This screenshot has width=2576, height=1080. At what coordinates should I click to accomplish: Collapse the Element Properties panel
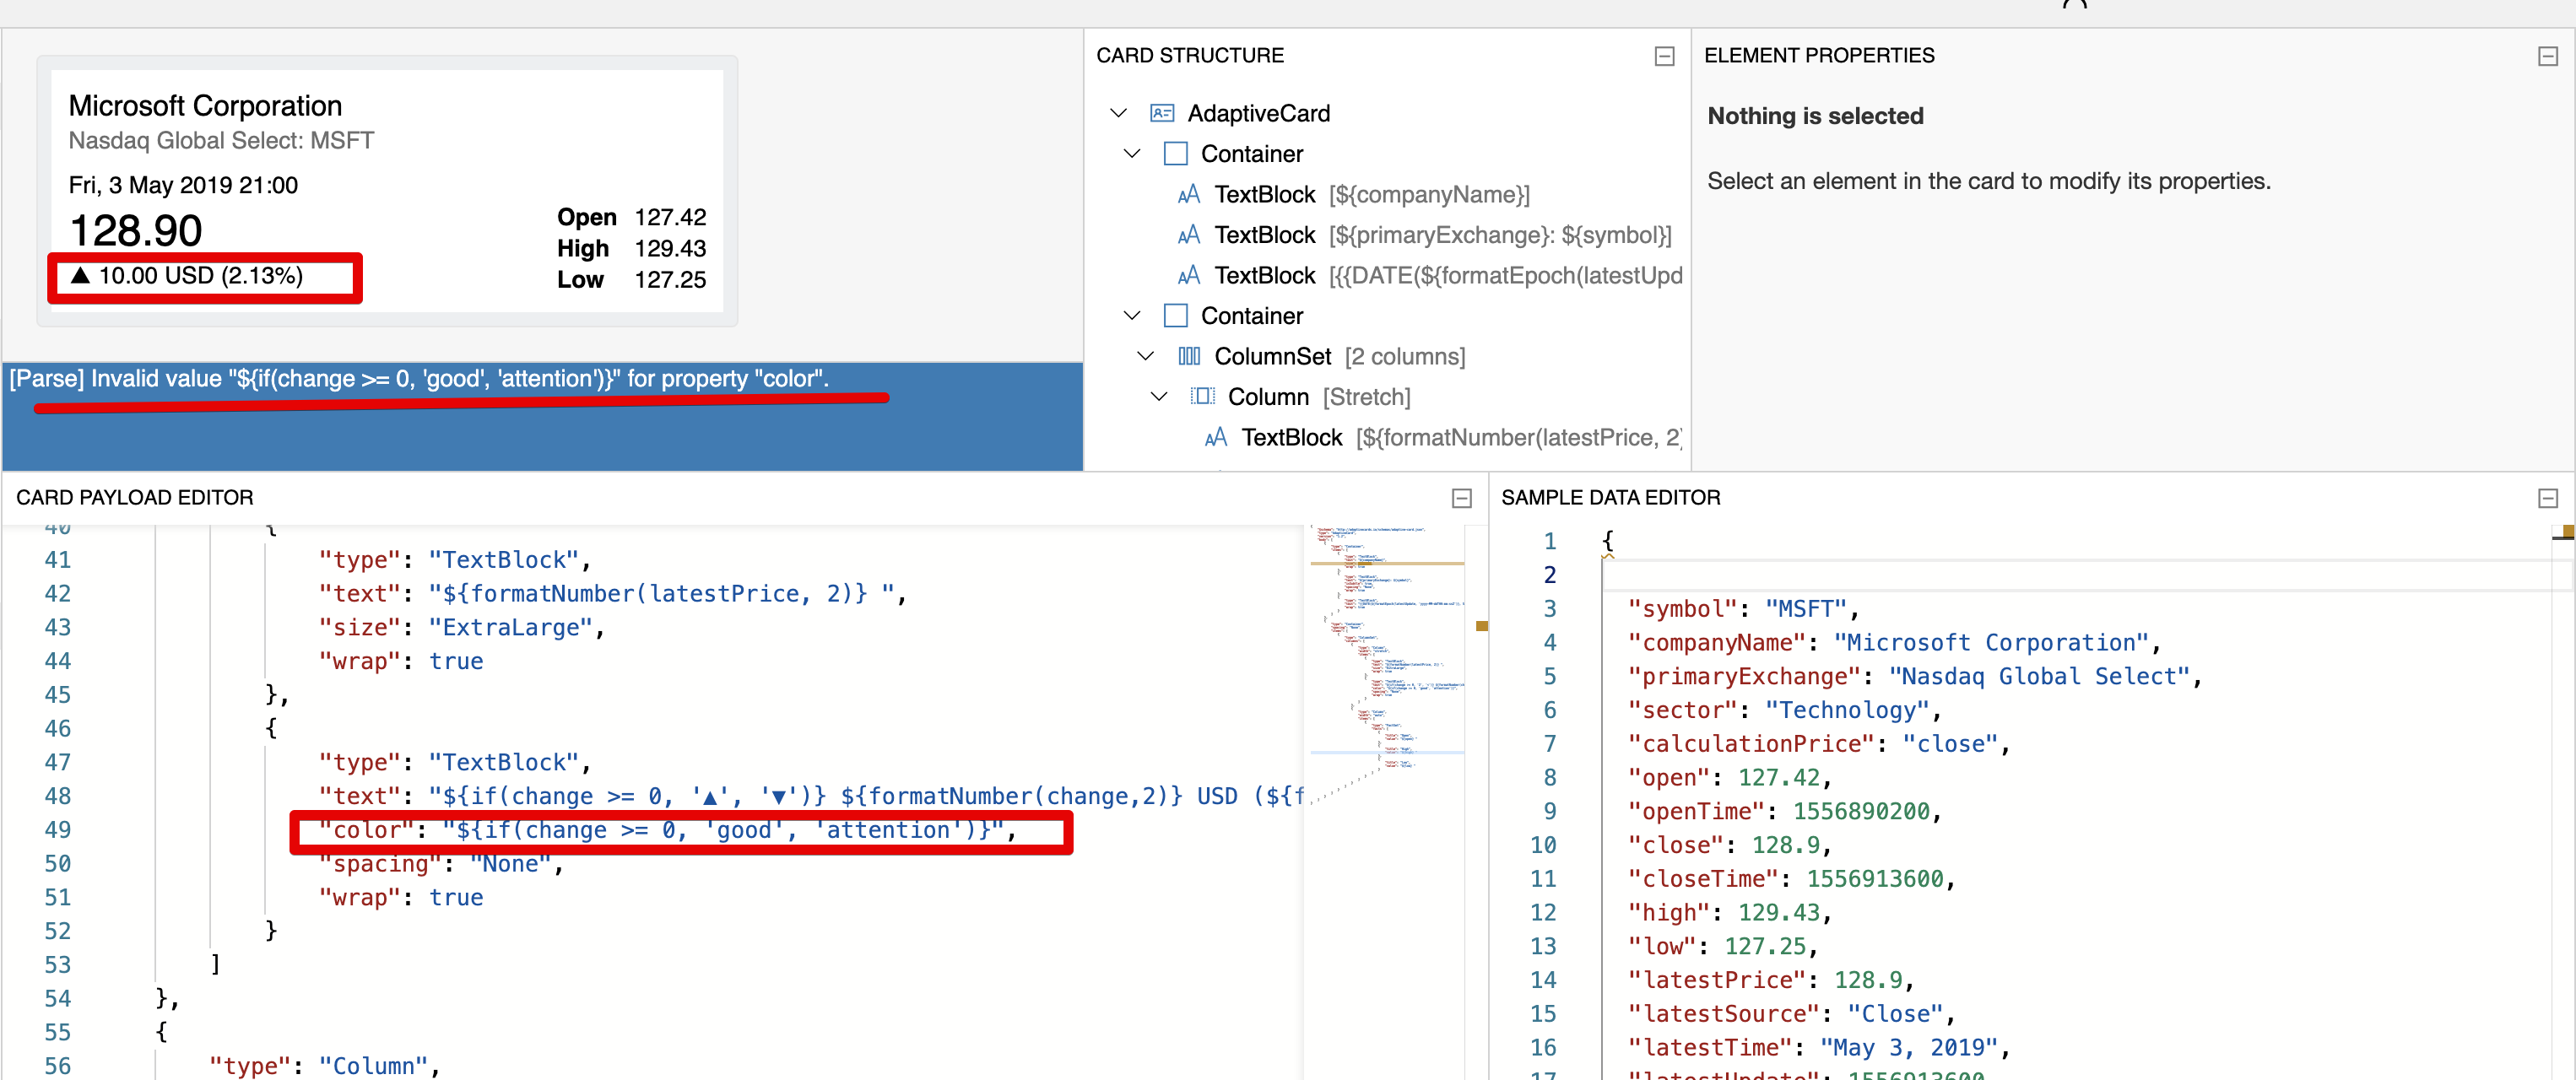click(x=2545, y=56)
